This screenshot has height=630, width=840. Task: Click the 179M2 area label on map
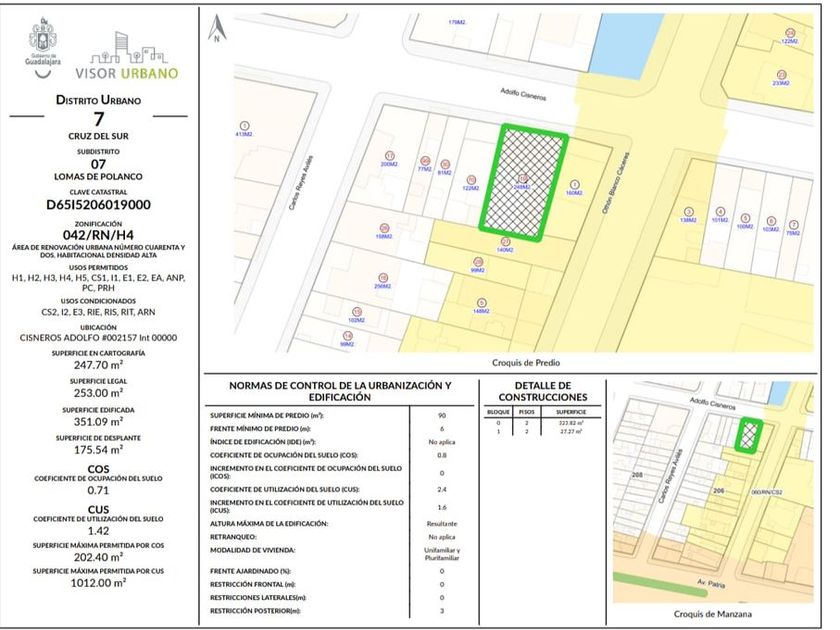click(x=457, y=22)
